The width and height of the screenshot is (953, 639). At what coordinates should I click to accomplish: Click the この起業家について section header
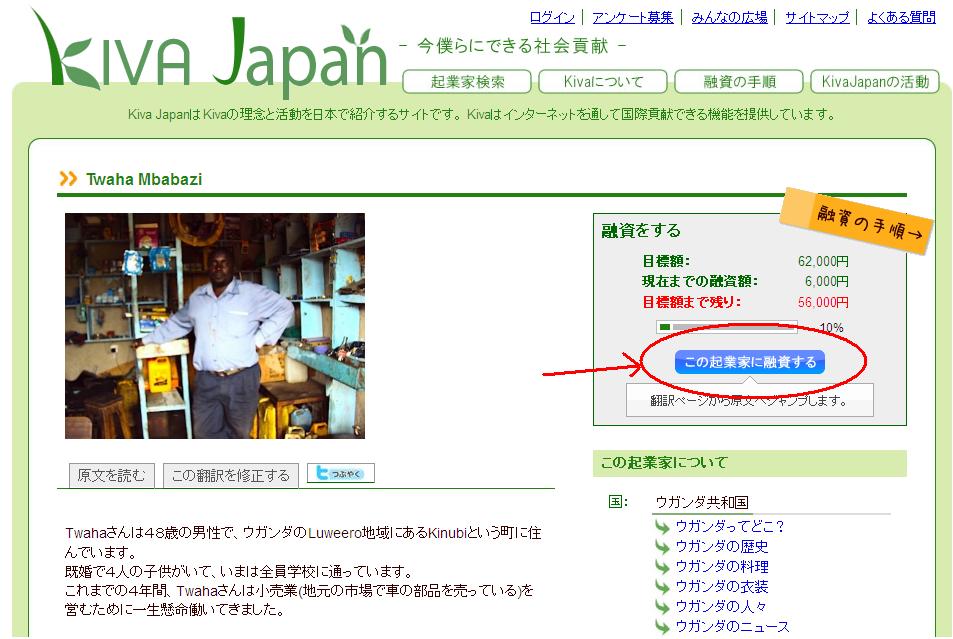click(749, 463)
